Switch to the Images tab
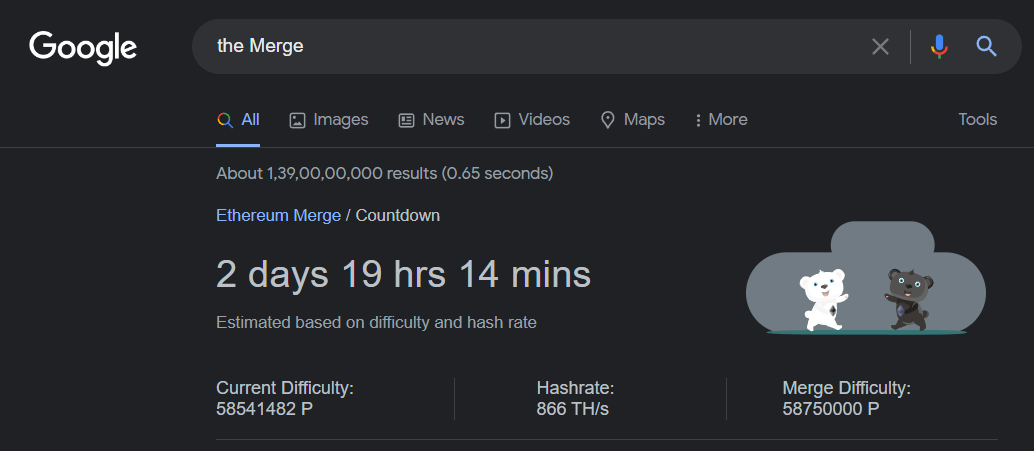 (329, 120)
